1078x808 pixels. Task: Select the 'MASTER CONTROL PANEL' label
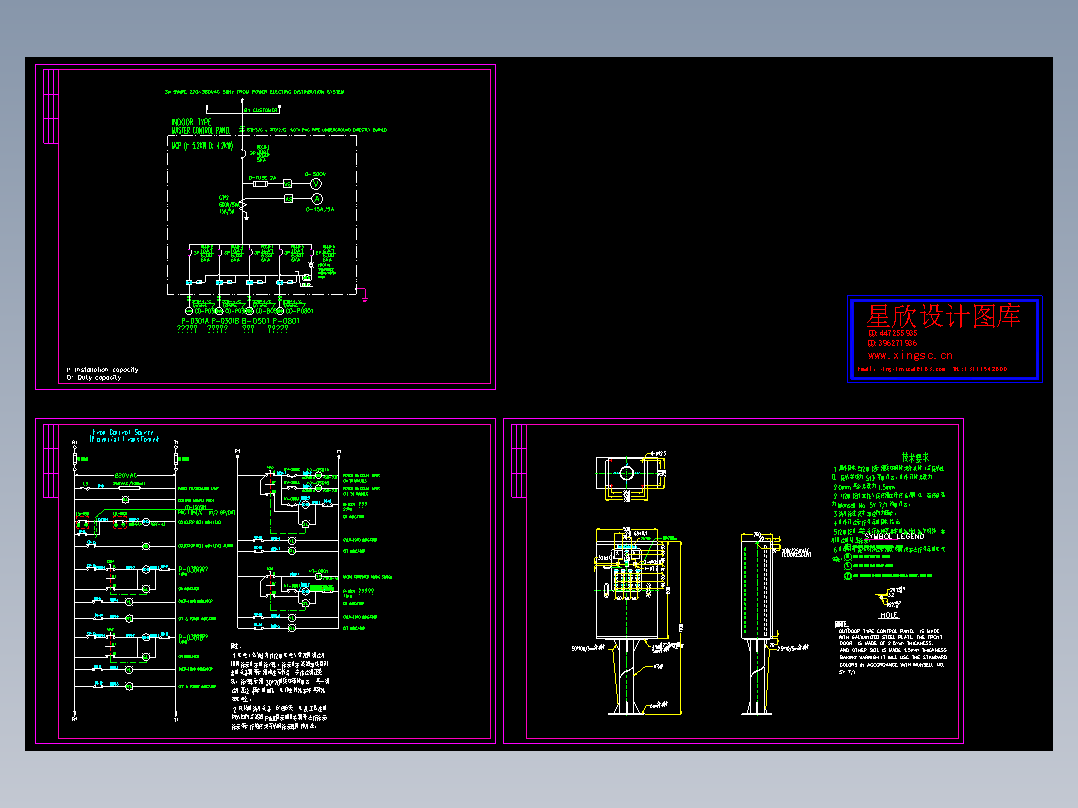point(200,130)
